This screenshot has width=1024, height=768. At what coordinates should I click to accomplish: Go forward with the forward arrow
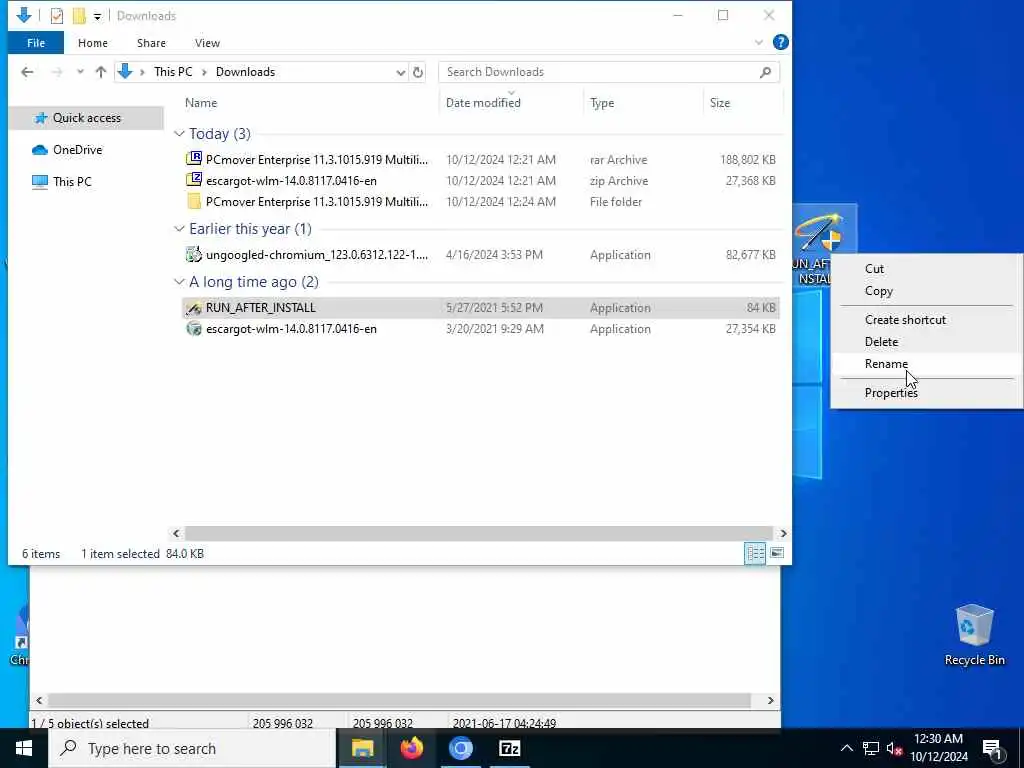pos(57,72)
